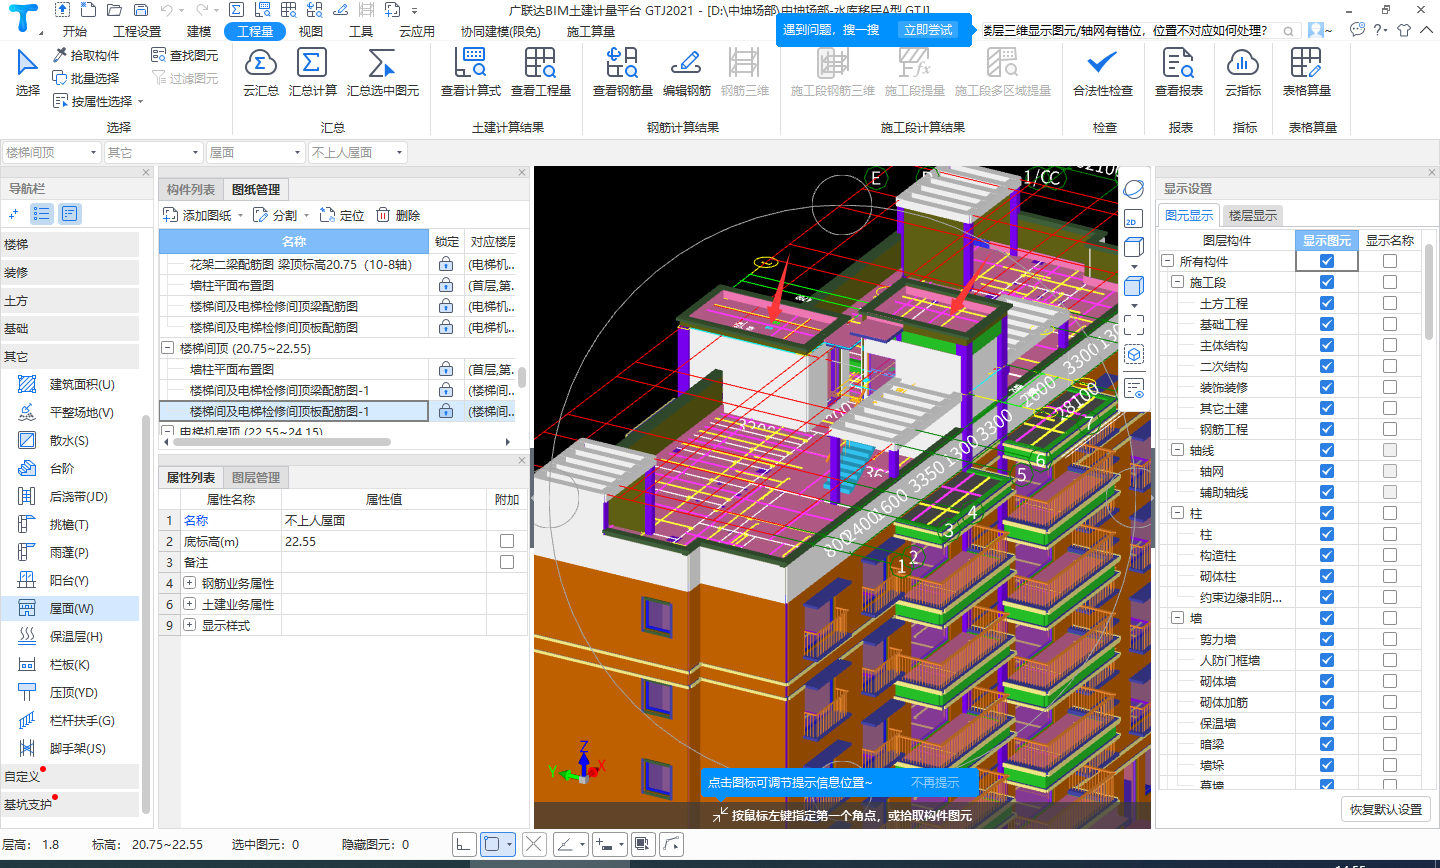This screenshot has width=1440, height=868.
Task: Select 阳台(Y) balcony item in navigation
Action: 70,580
